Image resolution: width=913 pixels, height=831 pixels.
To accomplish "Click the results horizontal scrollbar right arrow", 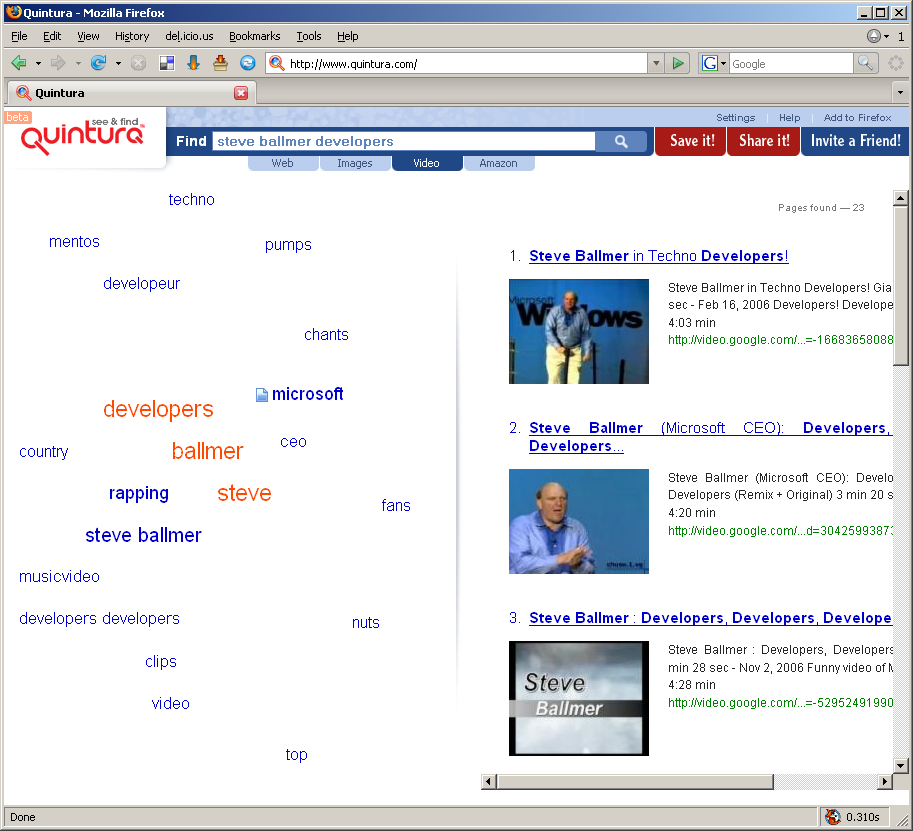I will (884, 782).
